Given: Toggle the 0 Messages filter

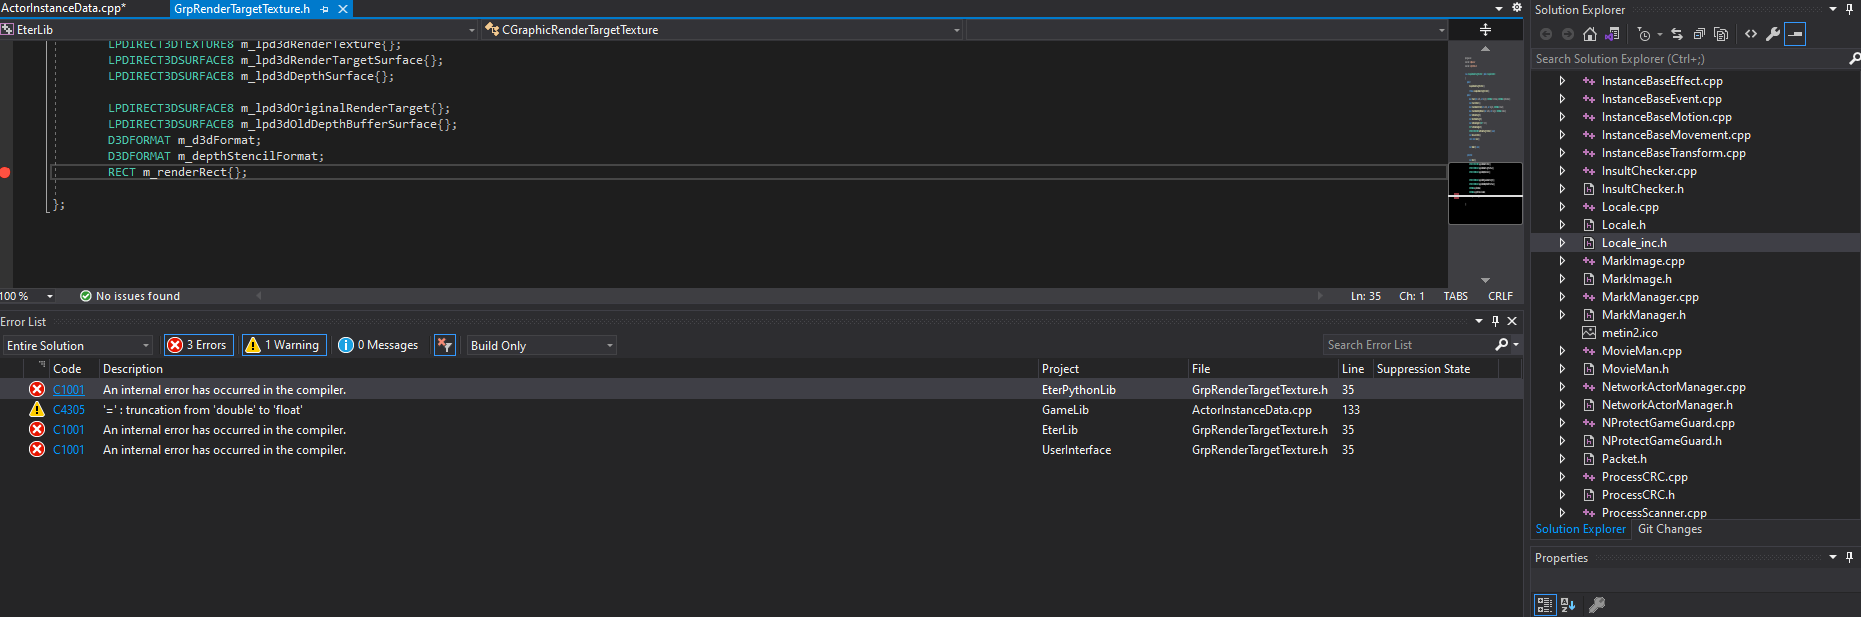Looking at the screenshot, I should (379, 345).
